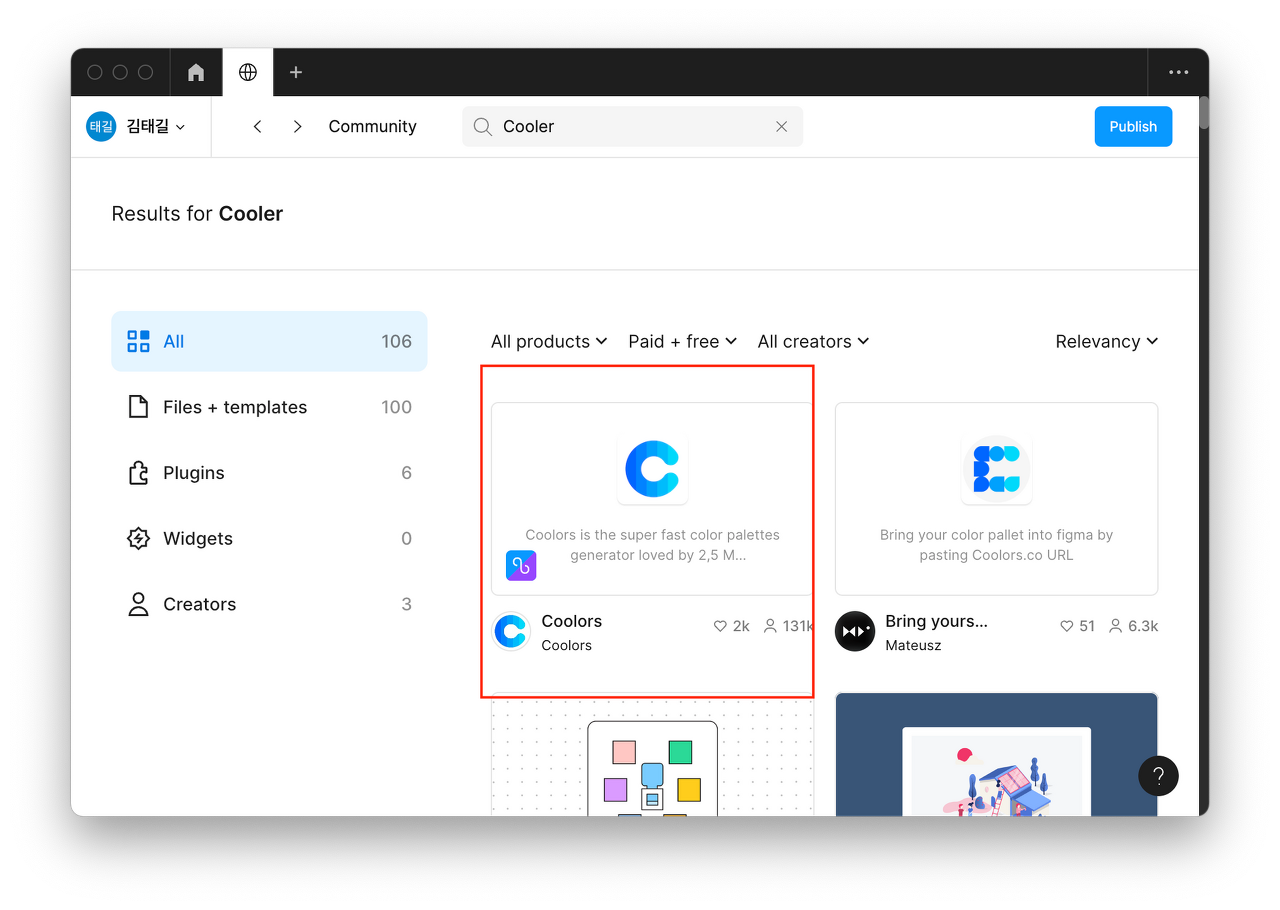Open the All products dropdown

549,341
